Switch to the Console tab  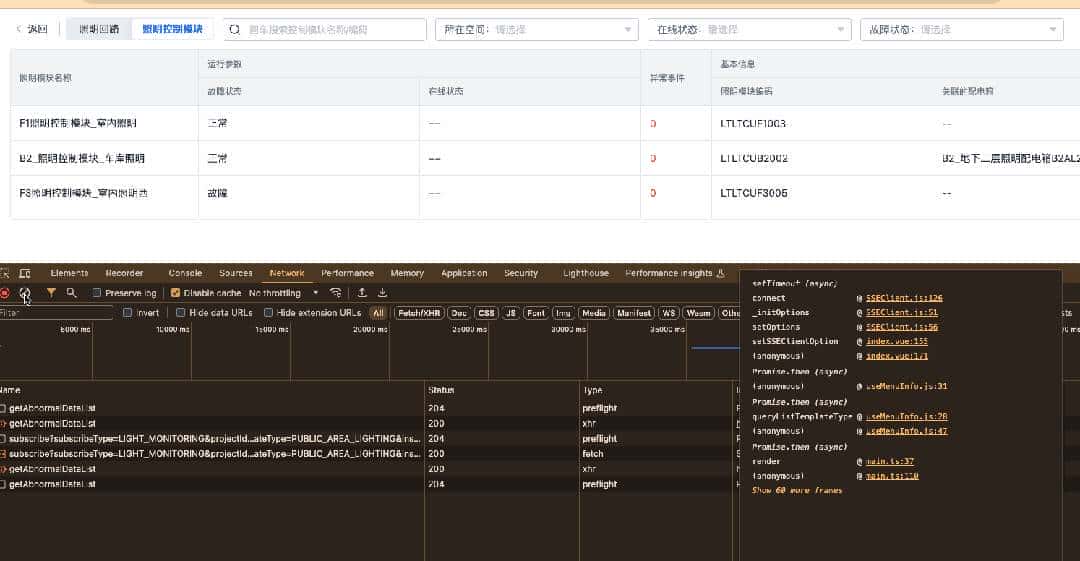185,273
